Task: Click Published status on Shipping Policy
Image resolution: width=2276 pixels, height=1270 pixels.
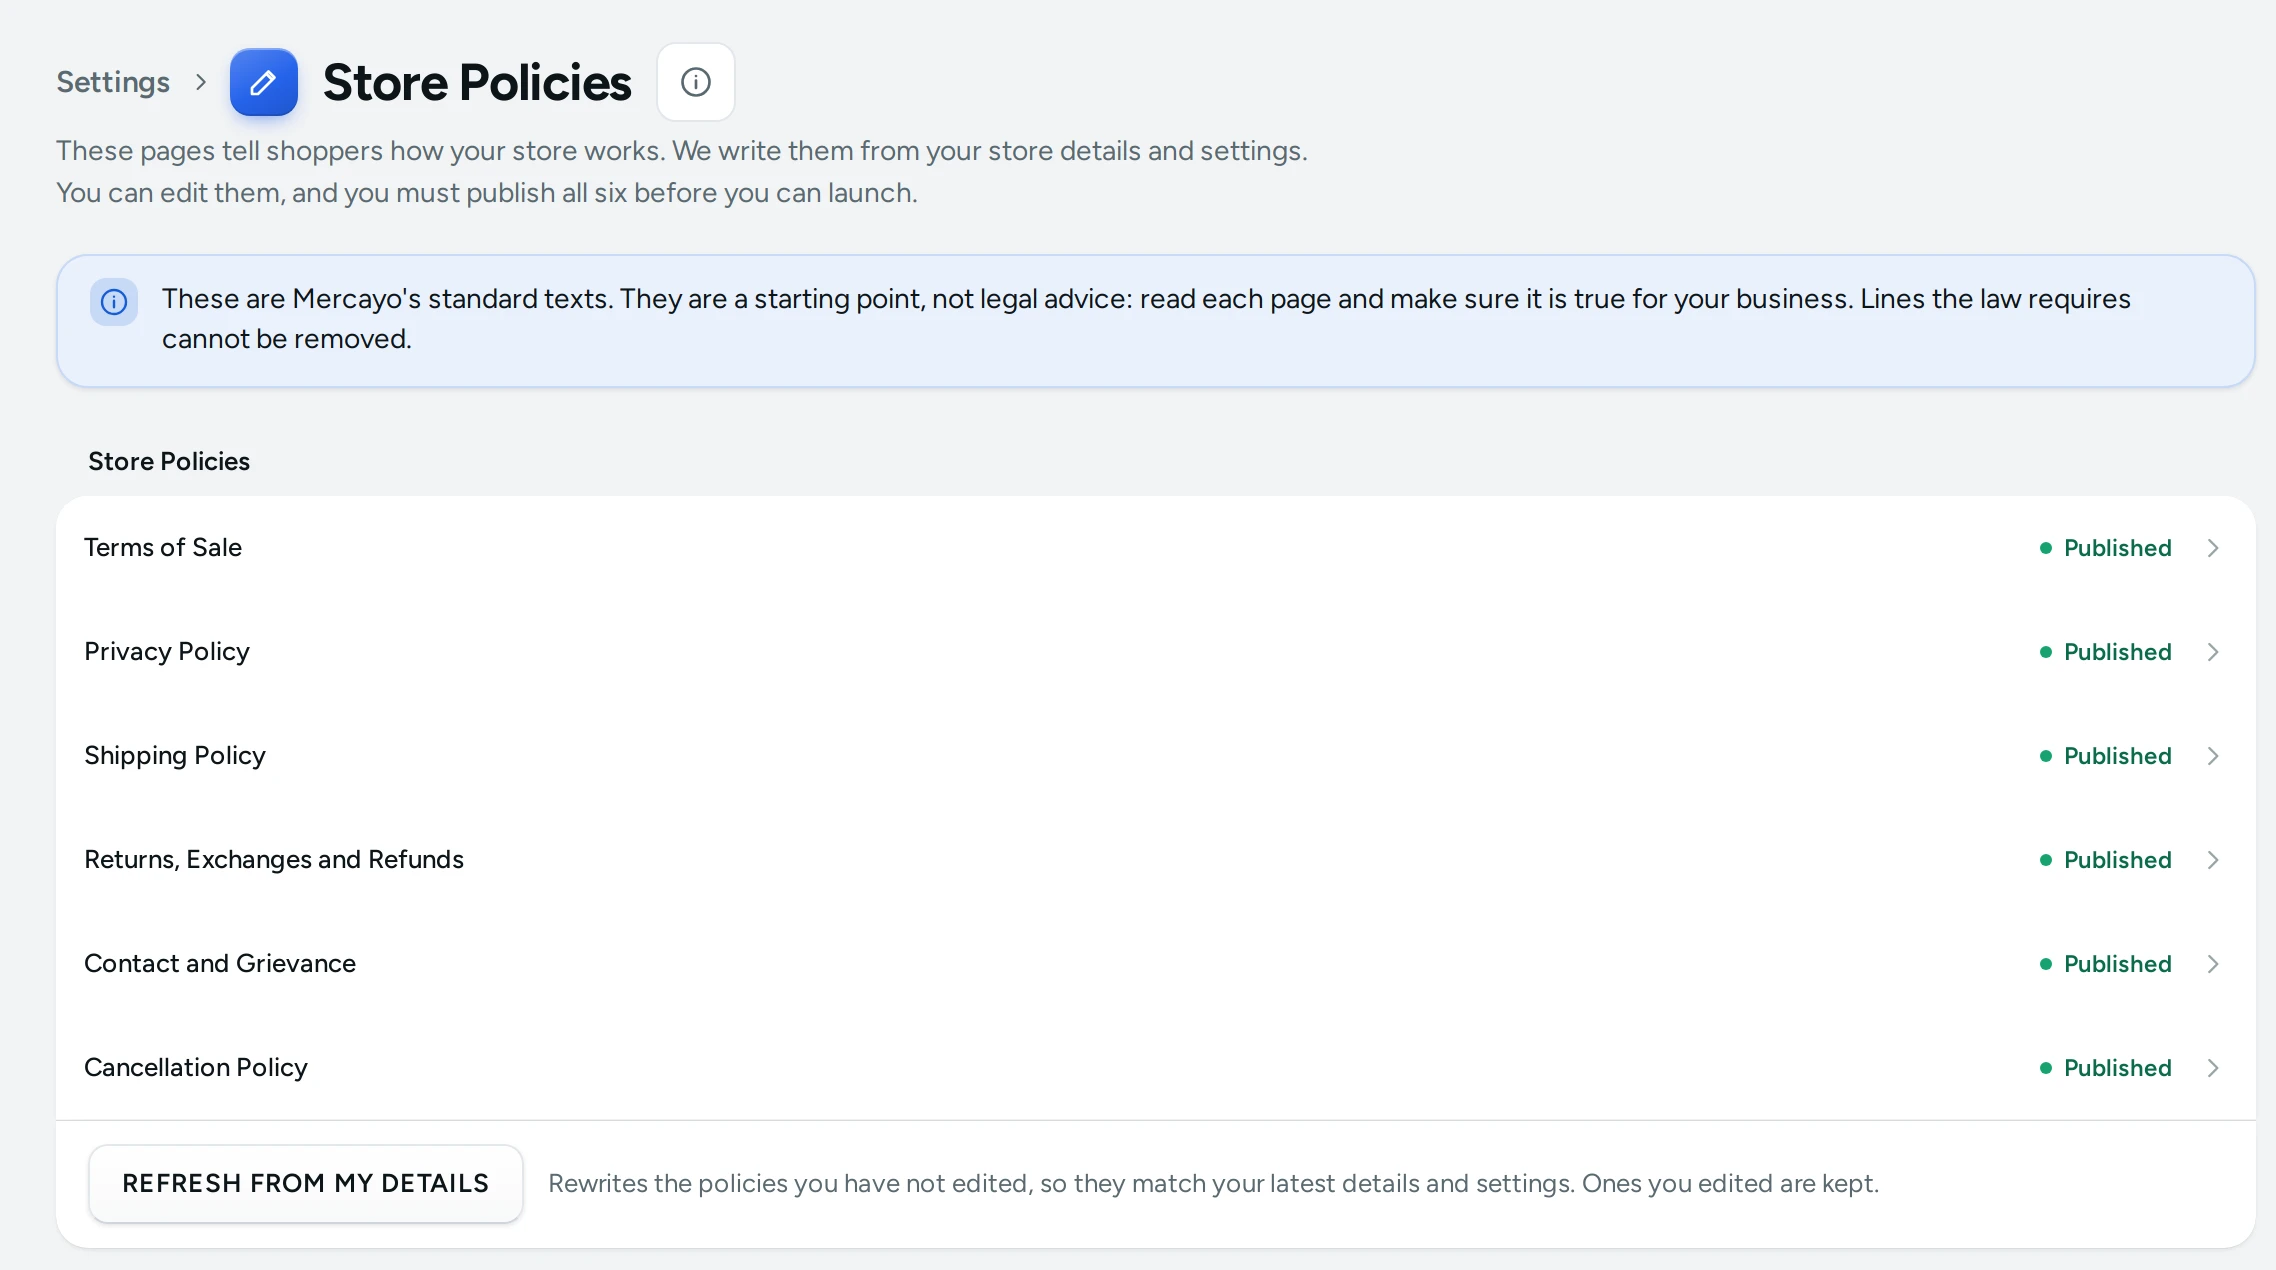Action: pos(2105,756)
